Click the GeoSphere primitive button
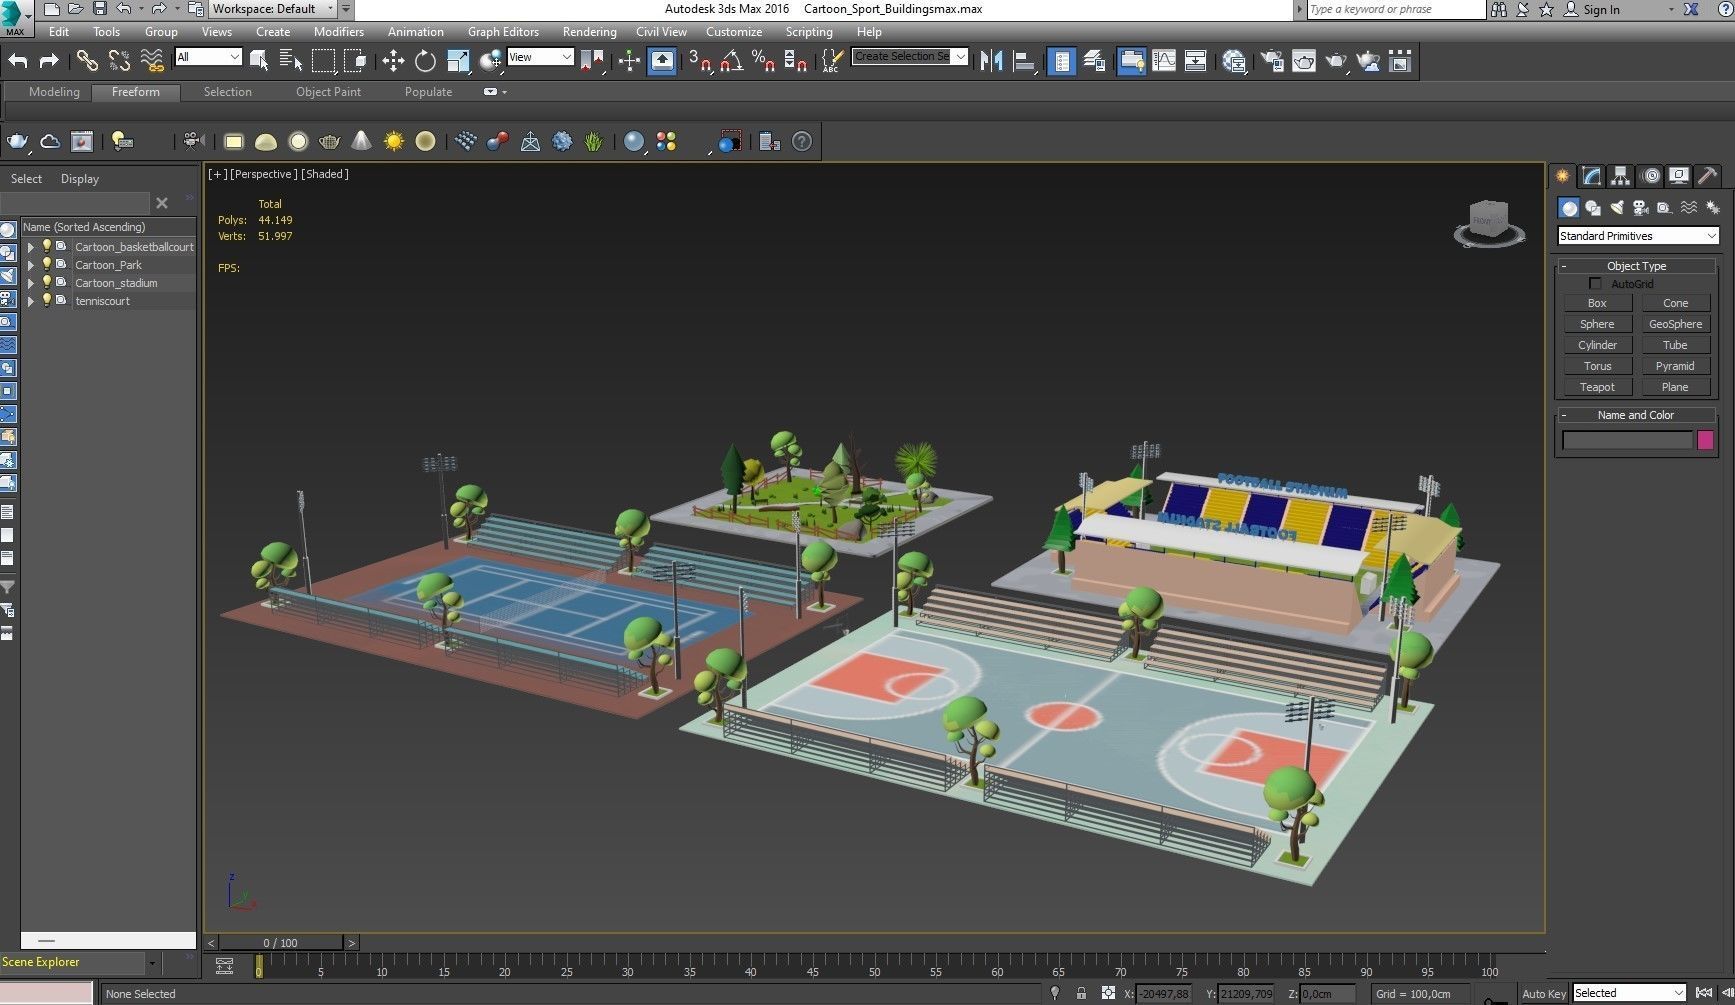This screenshot has height=1005, width=1735. (x=1675, y=324)
